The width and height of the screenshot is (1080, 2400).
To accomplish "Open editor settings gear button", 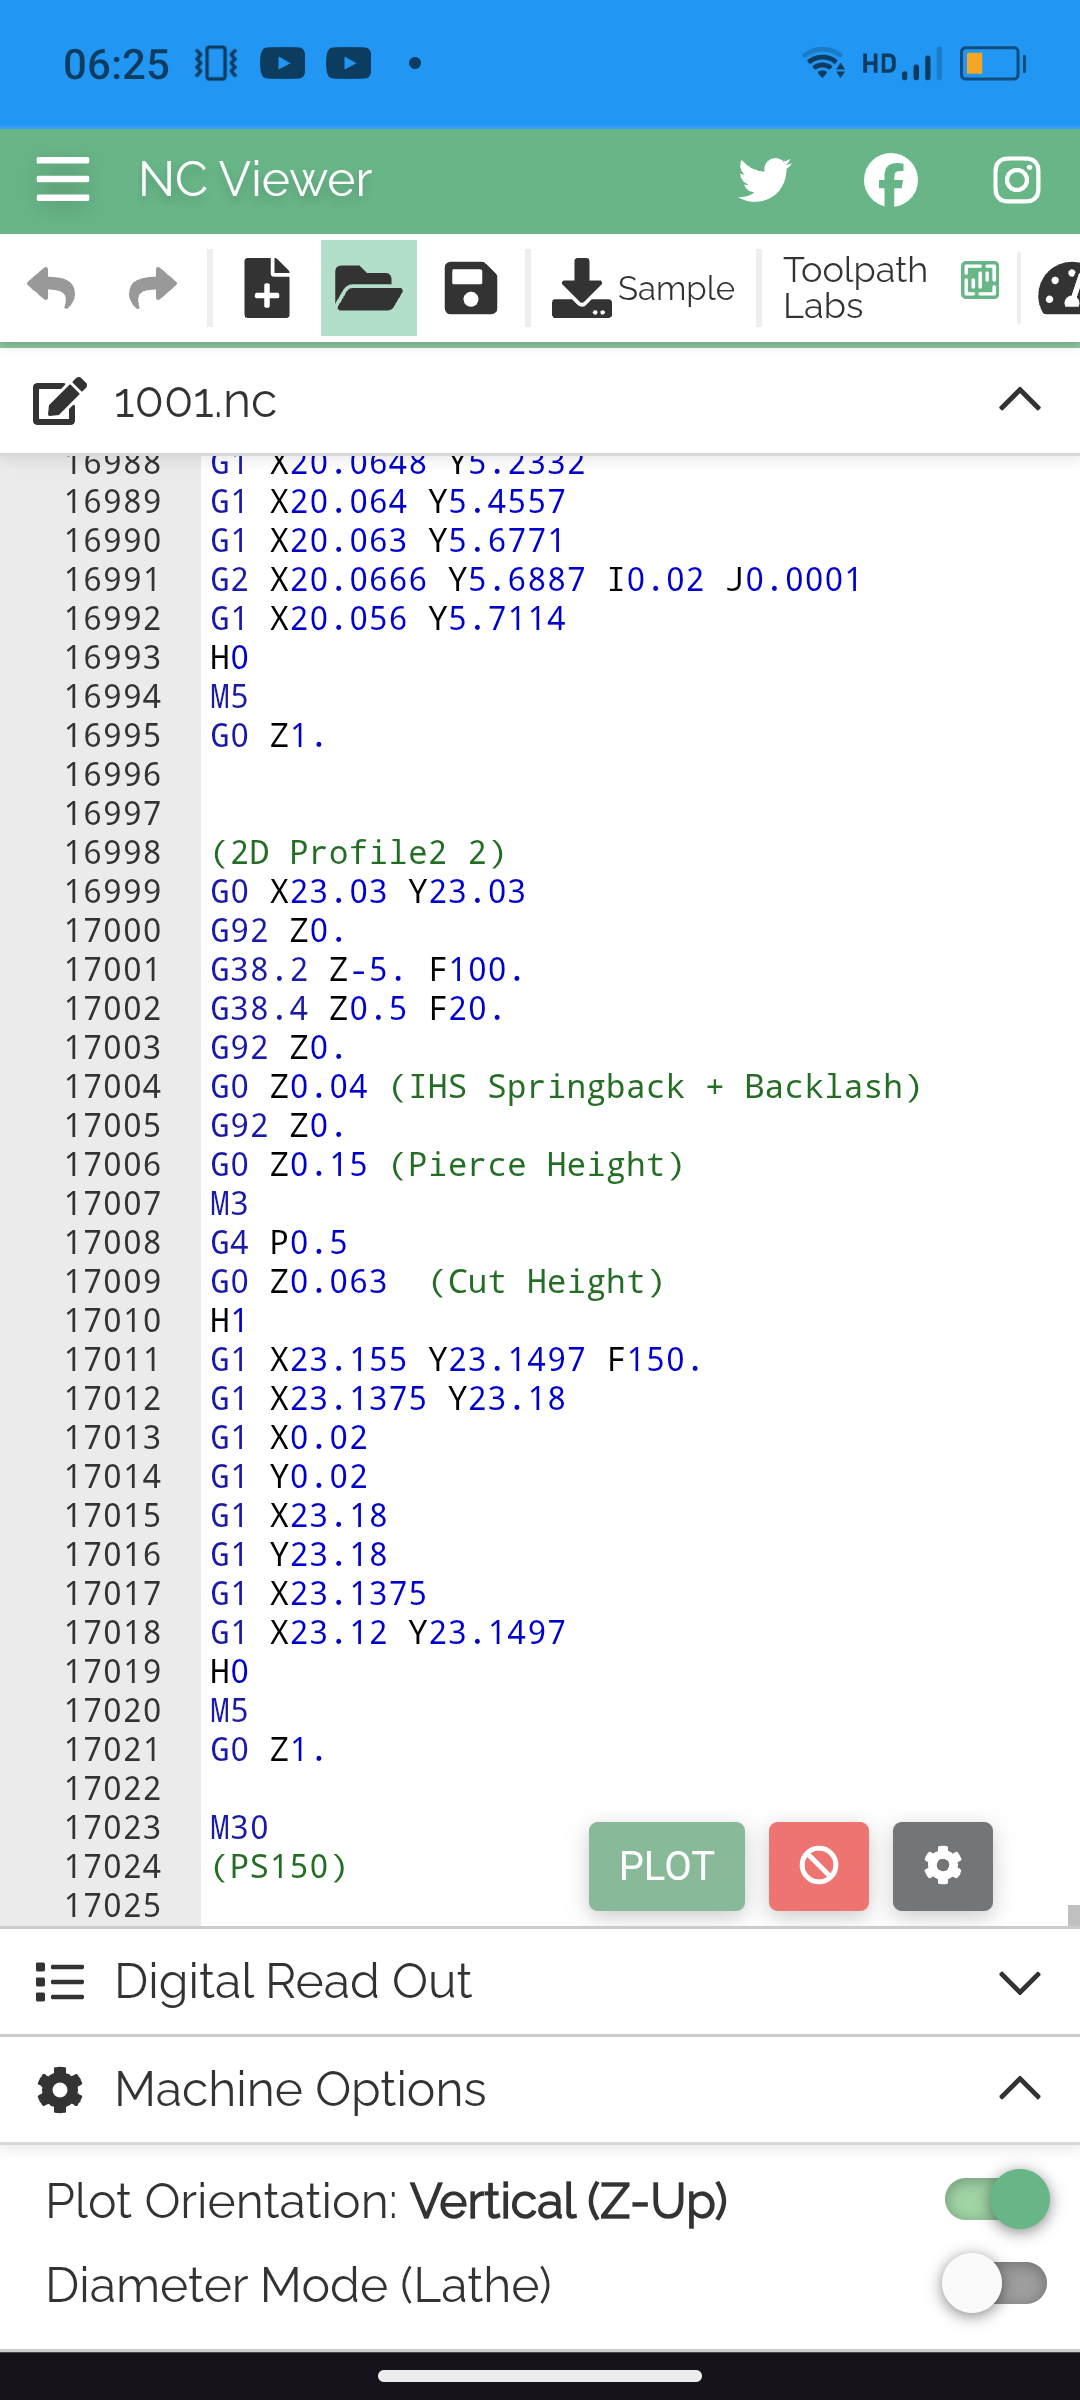I will point(942,1866).
